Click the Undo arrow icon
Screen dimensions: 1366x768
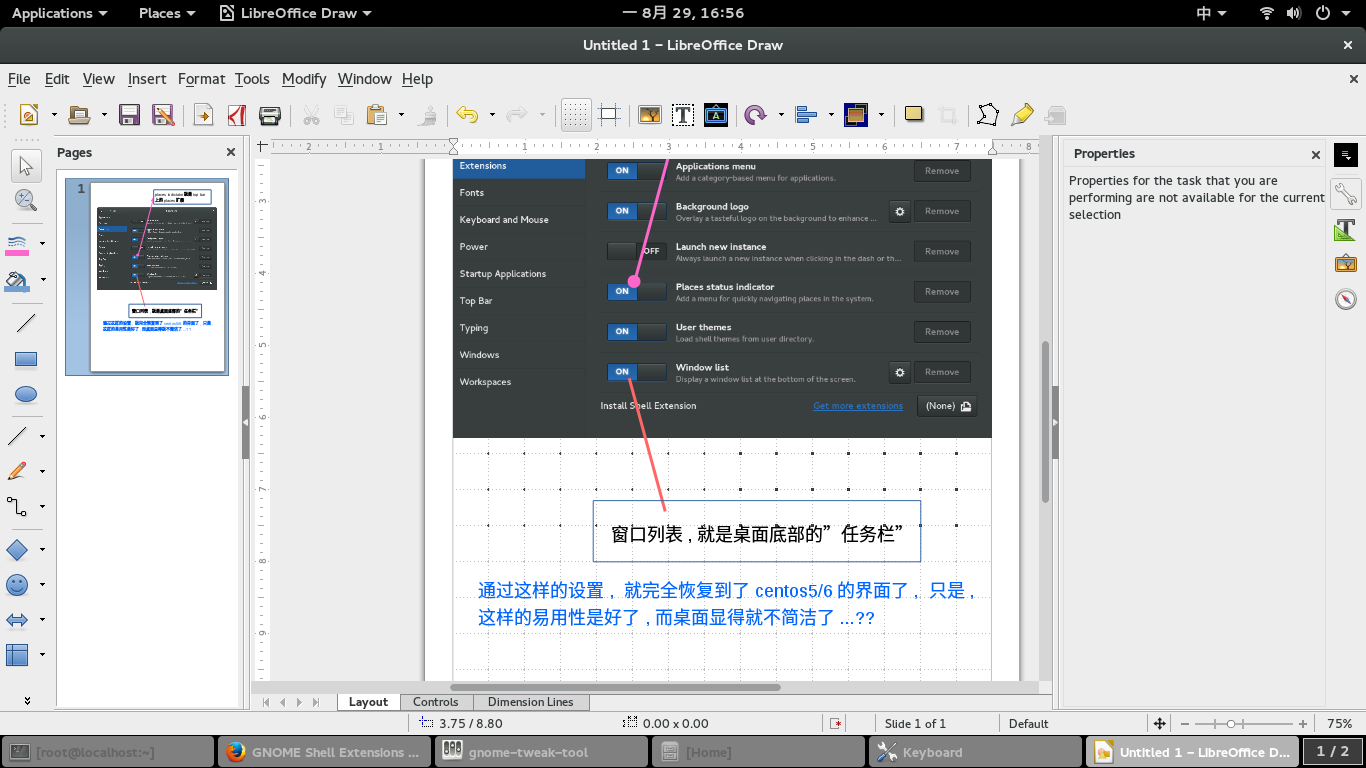[466, 115]
